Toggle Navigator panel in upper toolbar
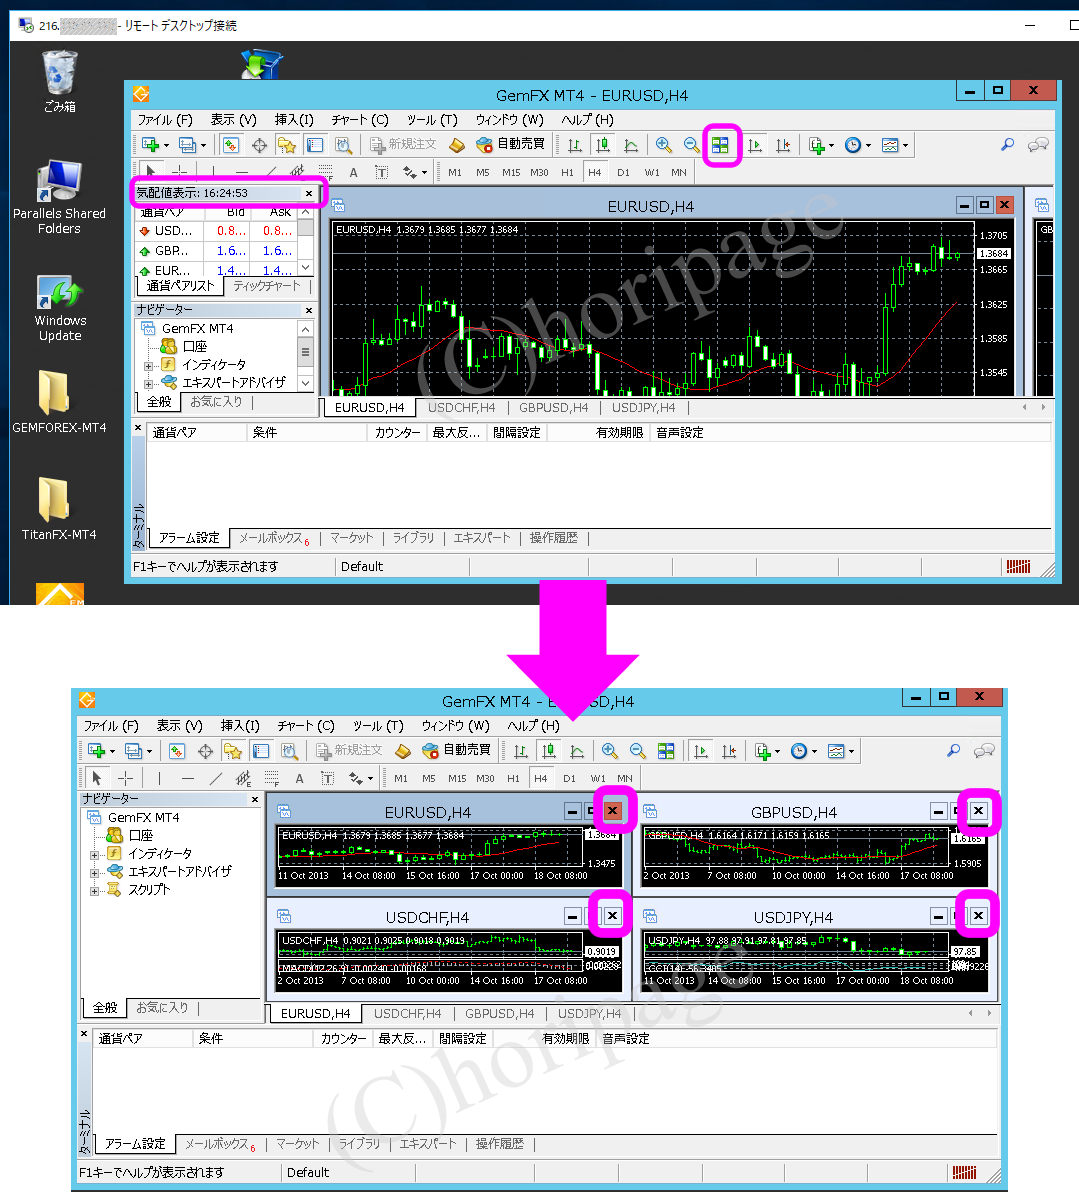The width and height of the screenshot is (1079, 1200). [287, 145]
